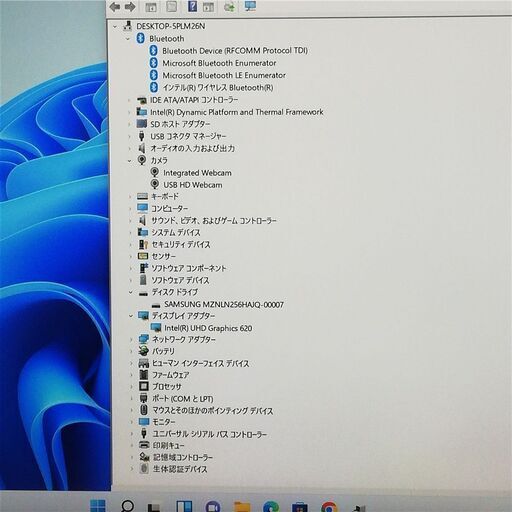The image size is (512, 512).
Task: Collapse the DESKTOP-SPLM26N root node
Action: click(115, 26)
